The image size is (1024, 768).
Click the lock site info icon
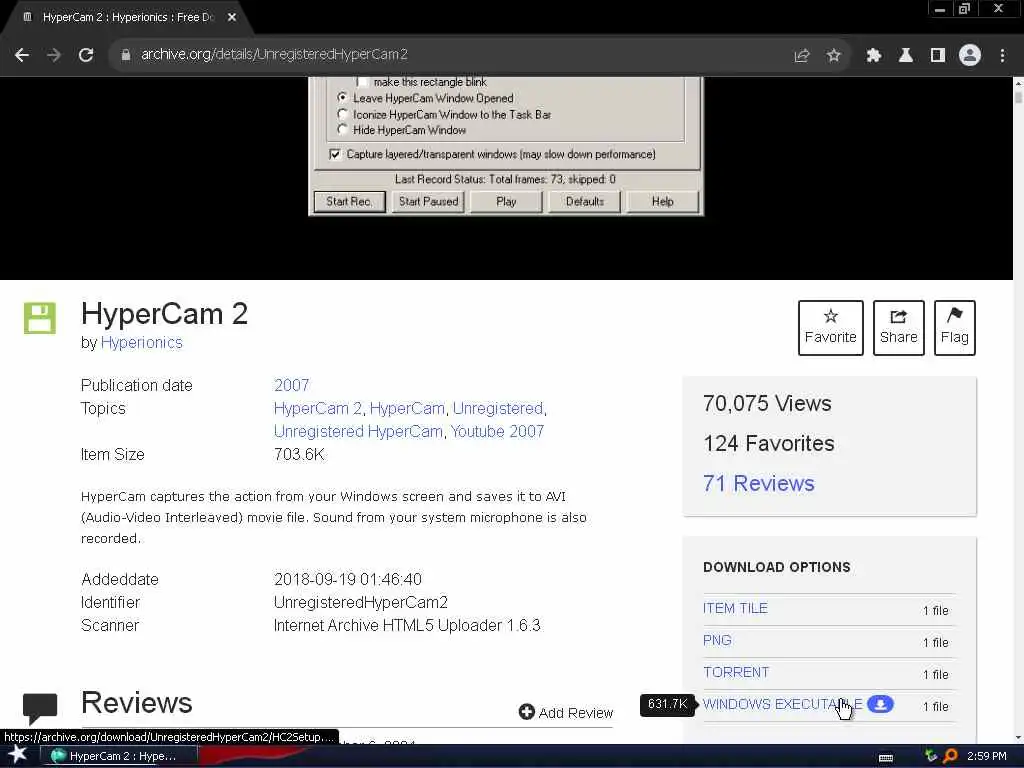pos(125,56)
